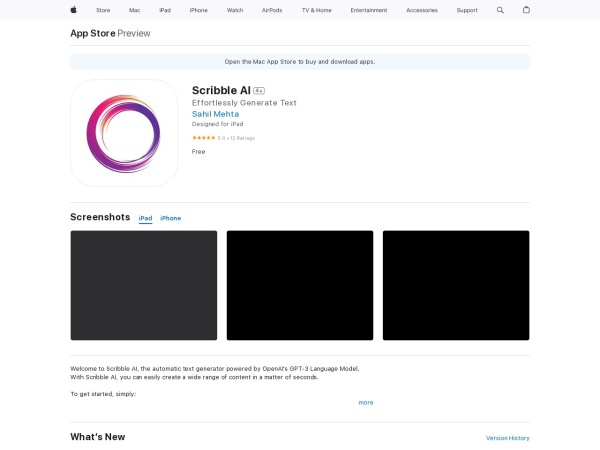600x450 pixels.
Task: Click the Scribble AI app icon
Action: click(x=124, y=133)
